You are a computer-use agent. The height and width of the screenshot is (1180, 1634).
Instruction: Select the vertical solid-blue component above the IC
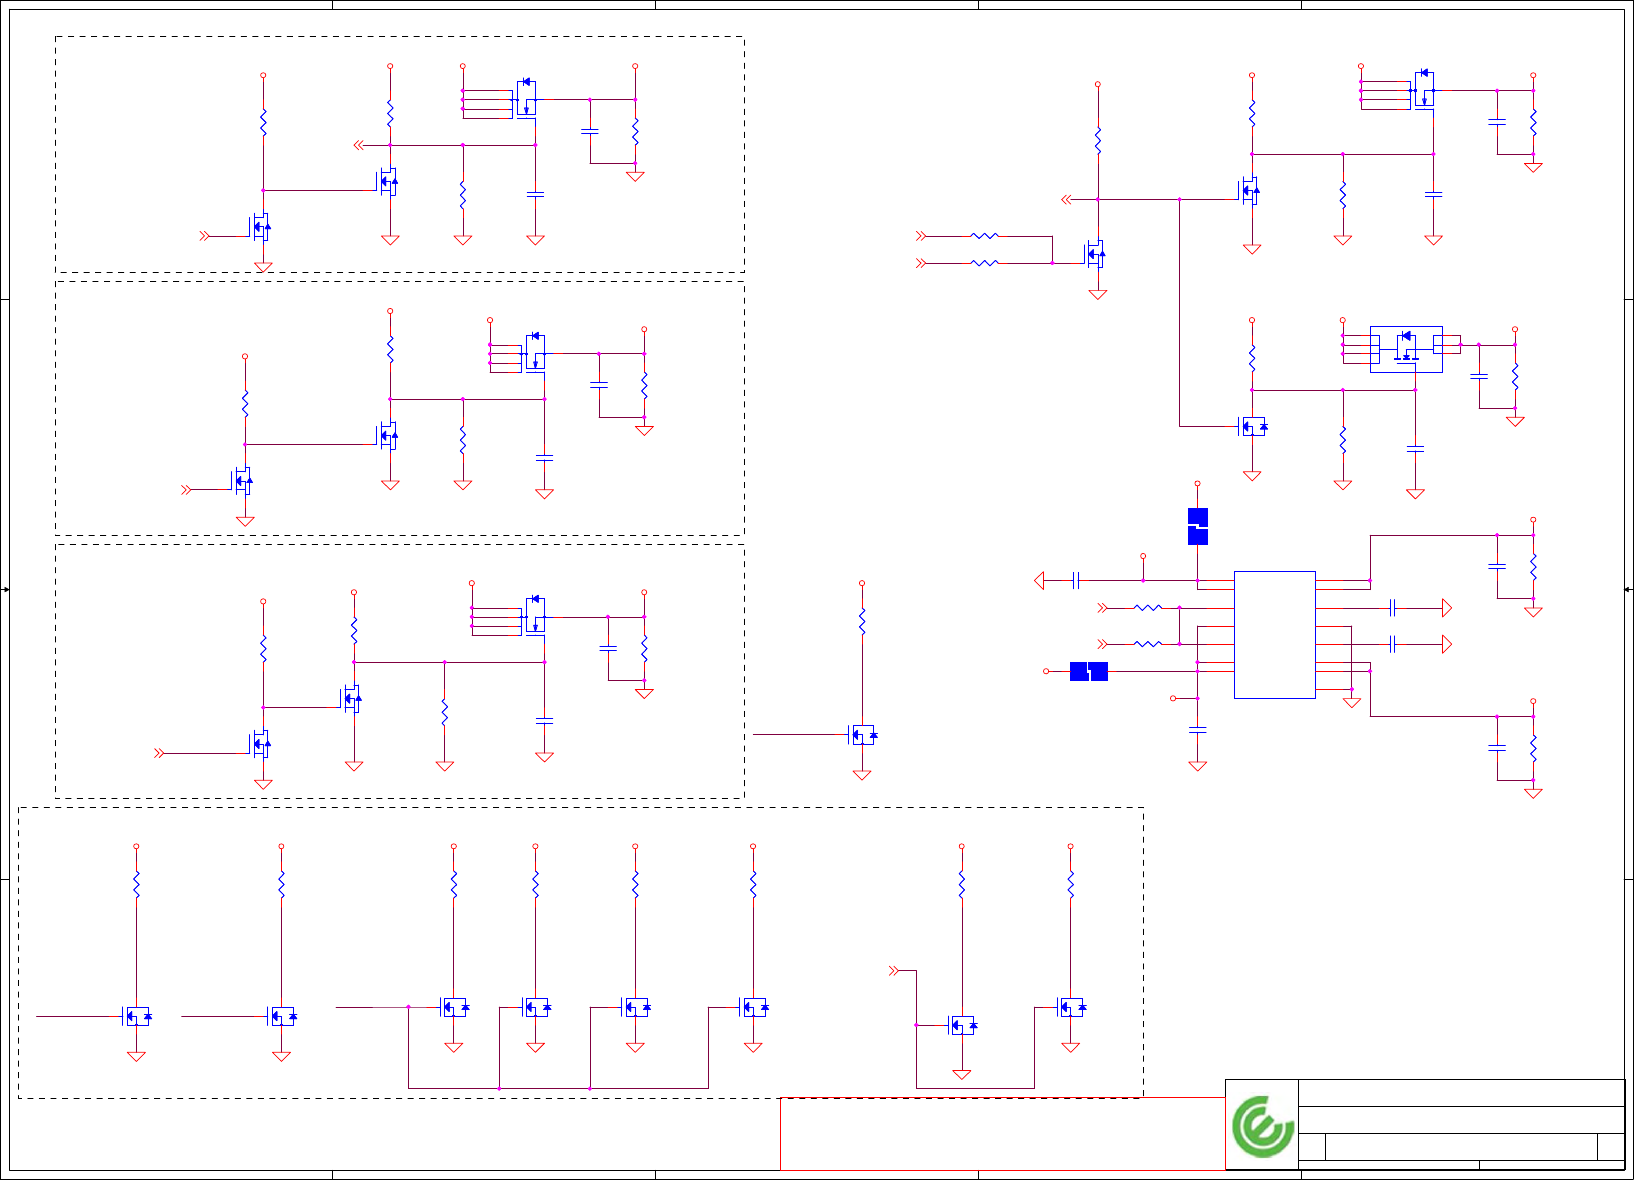pyautogui.click(x=1197, y=526)
